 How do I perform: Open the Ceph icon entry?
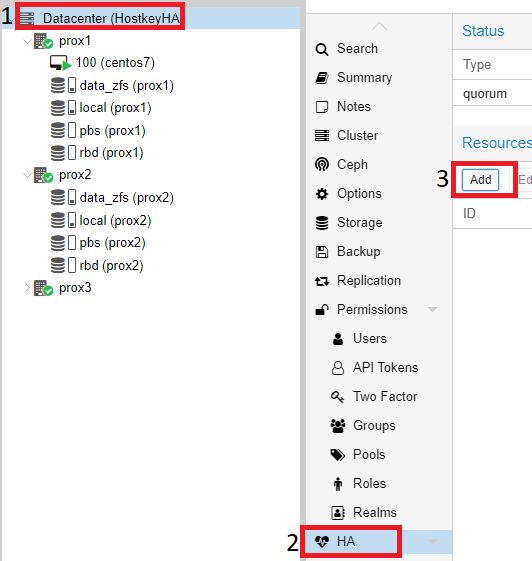coord(322,165)
